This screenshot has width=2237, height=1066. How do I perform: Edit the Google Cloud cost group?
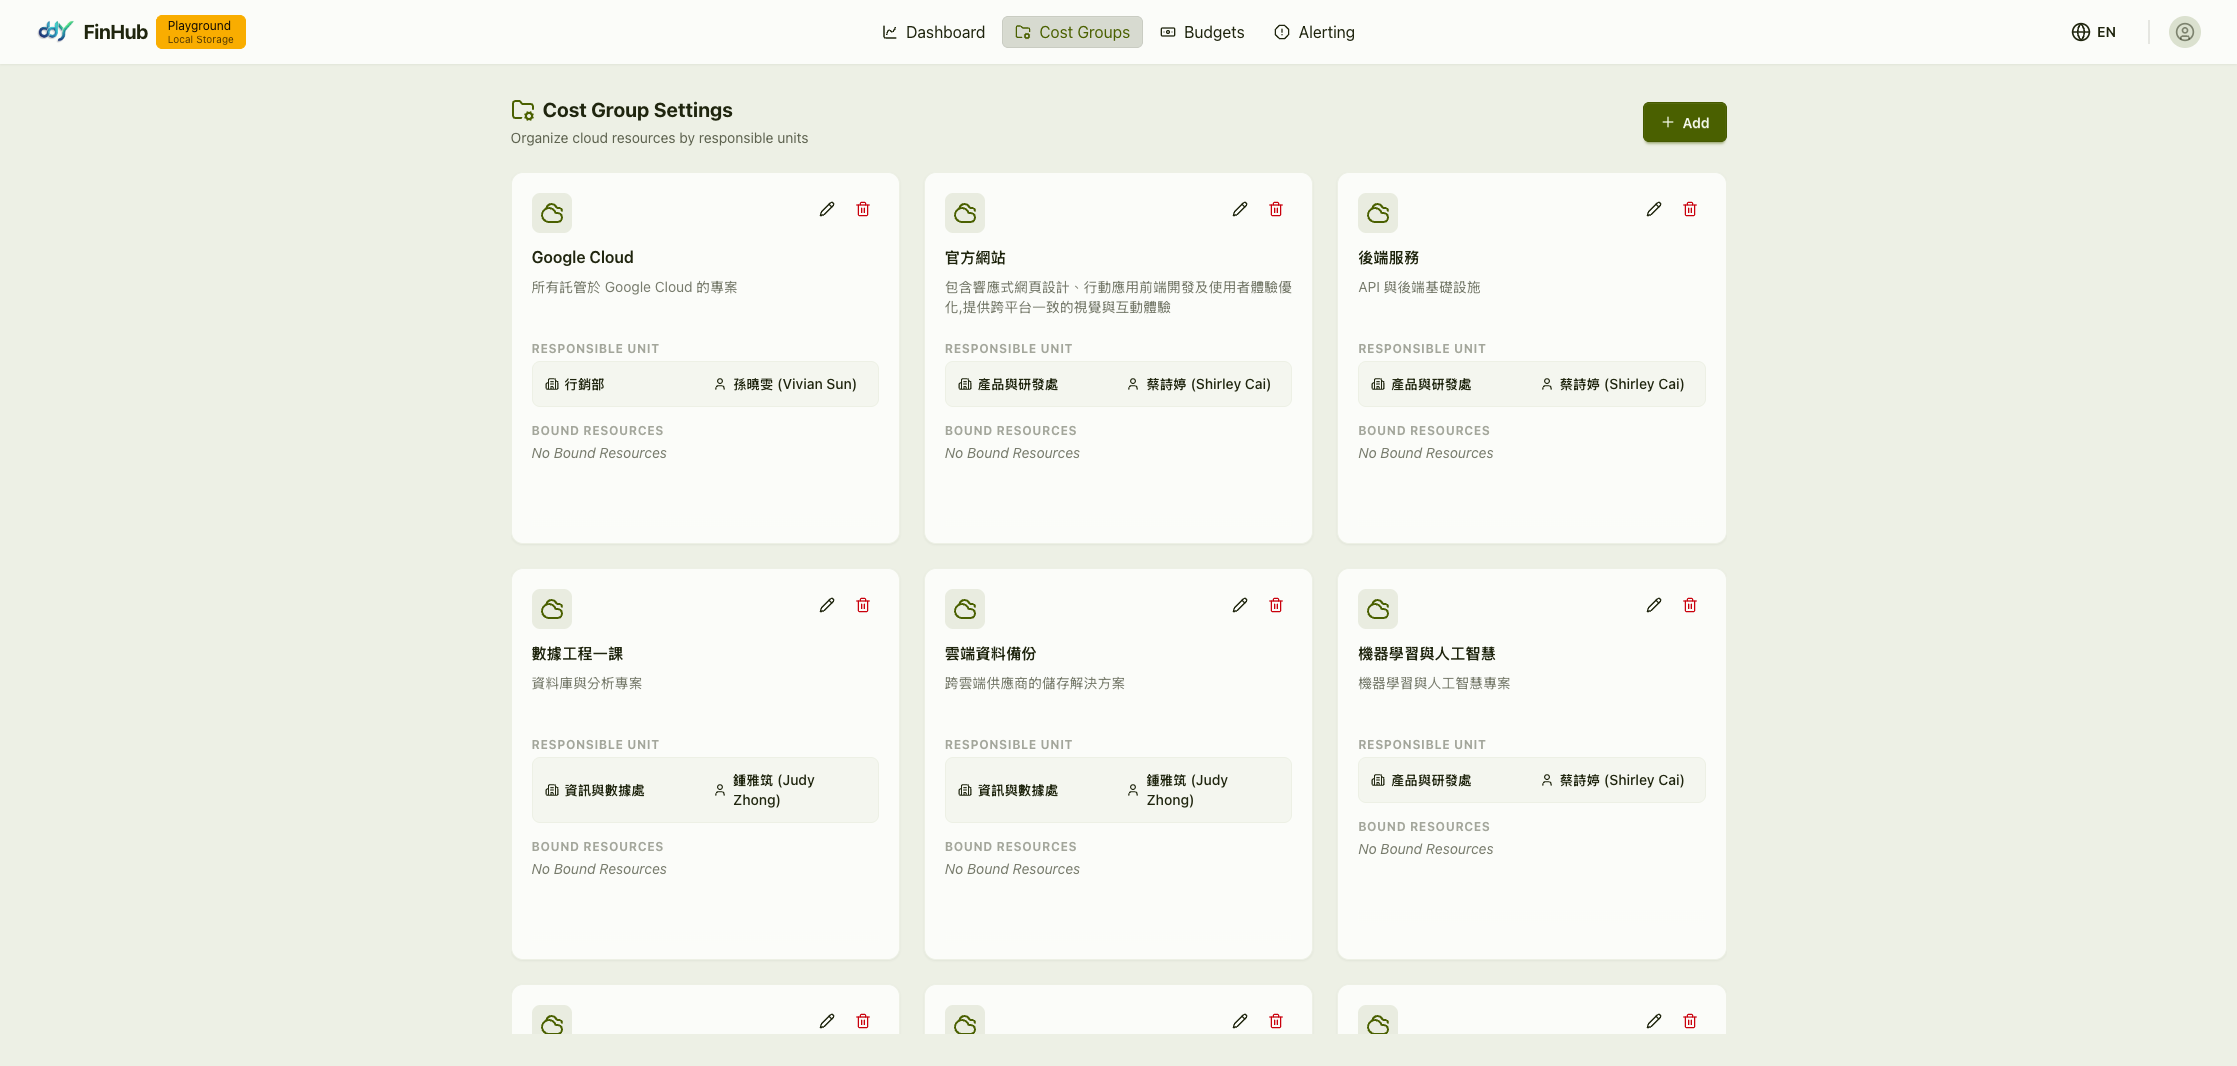click(x=826, y=209)
